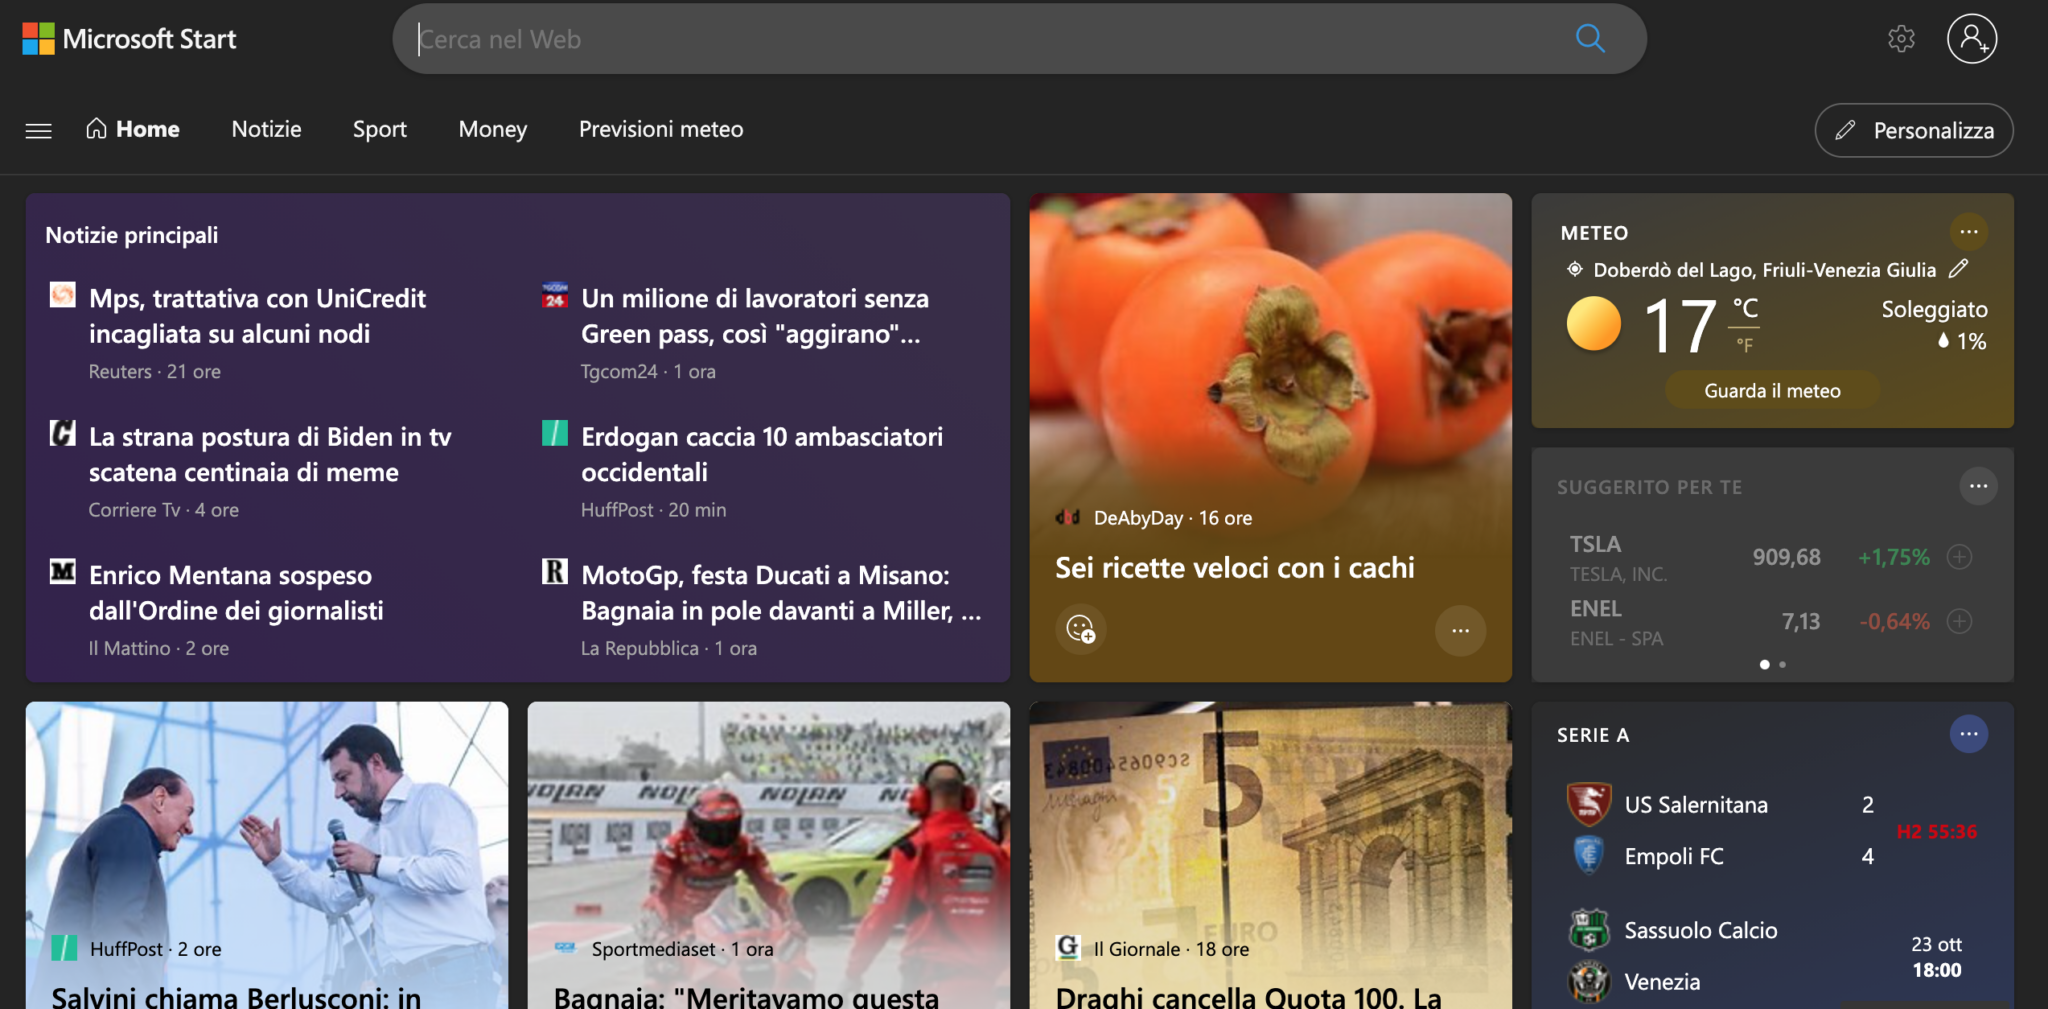Click the ENEL SPA stock row
This screenshot has height=1009, width=2048.
pyautogui.click(x=1770, y=622)
